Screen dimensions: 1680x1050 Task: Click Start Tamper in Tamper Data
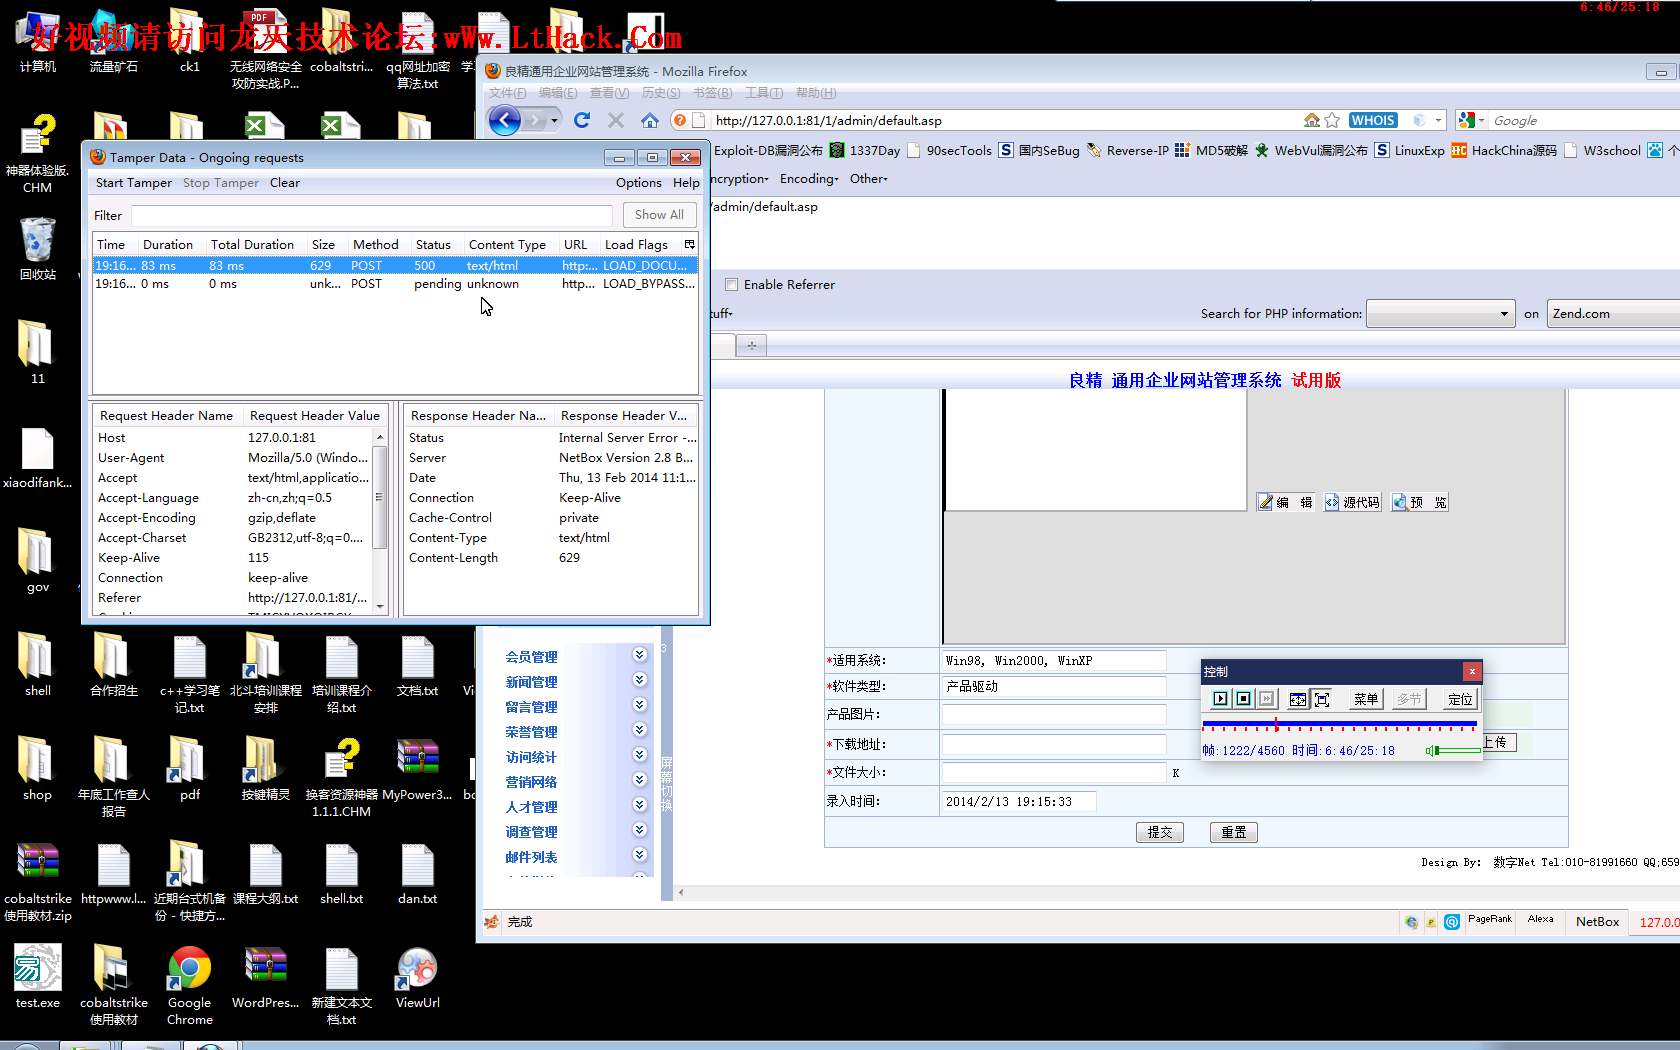[134, 183]
